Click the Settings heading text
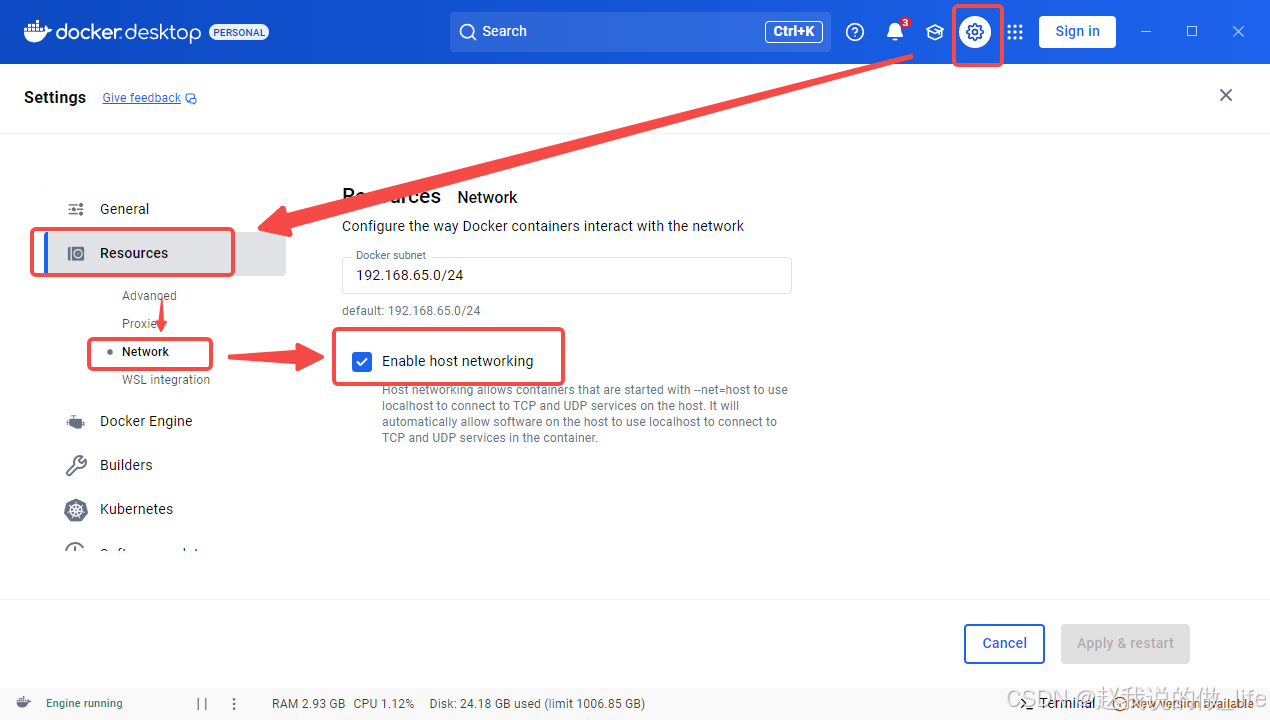 click(55, 97)
